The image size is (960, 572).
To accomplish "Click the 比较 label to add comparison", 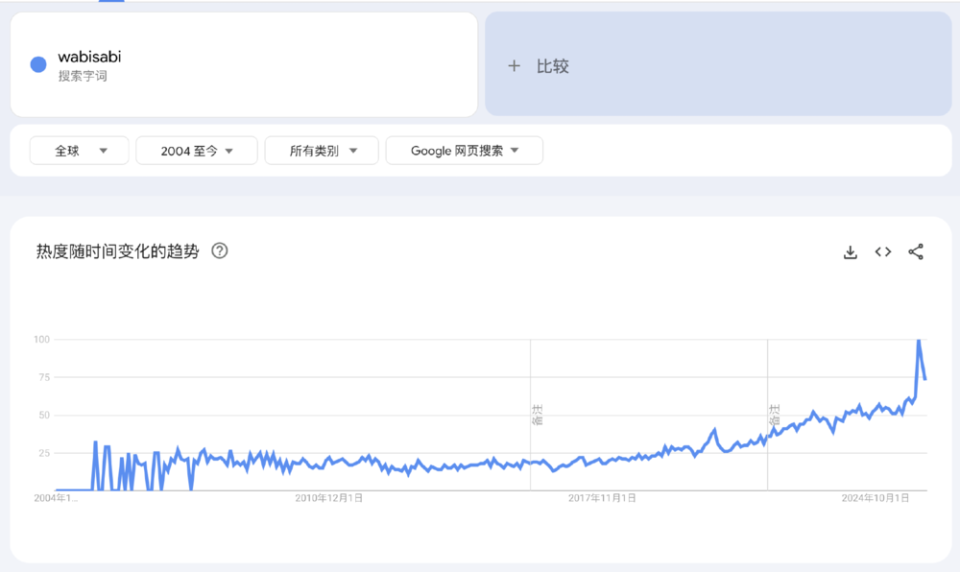I will click(x=553, y=66).
